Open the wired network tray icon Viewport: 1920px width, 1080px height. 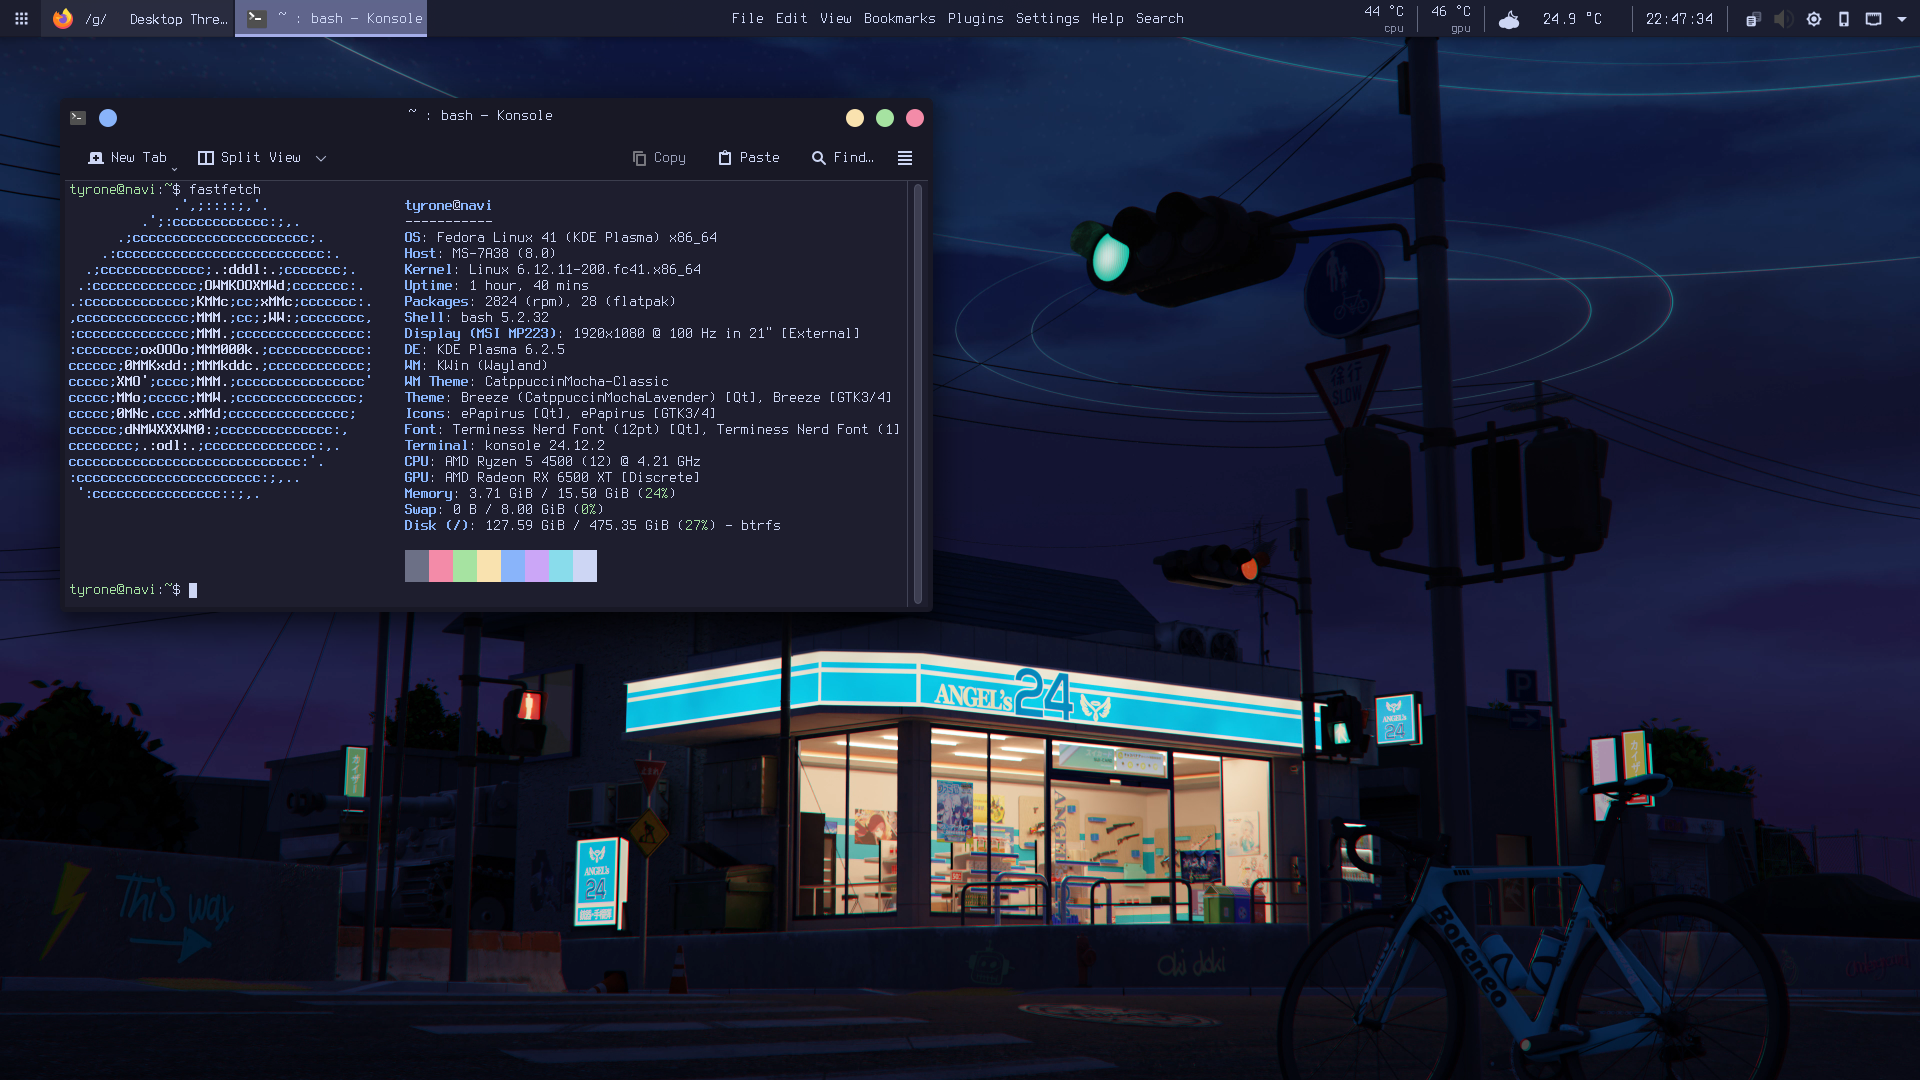[1874, 19]
